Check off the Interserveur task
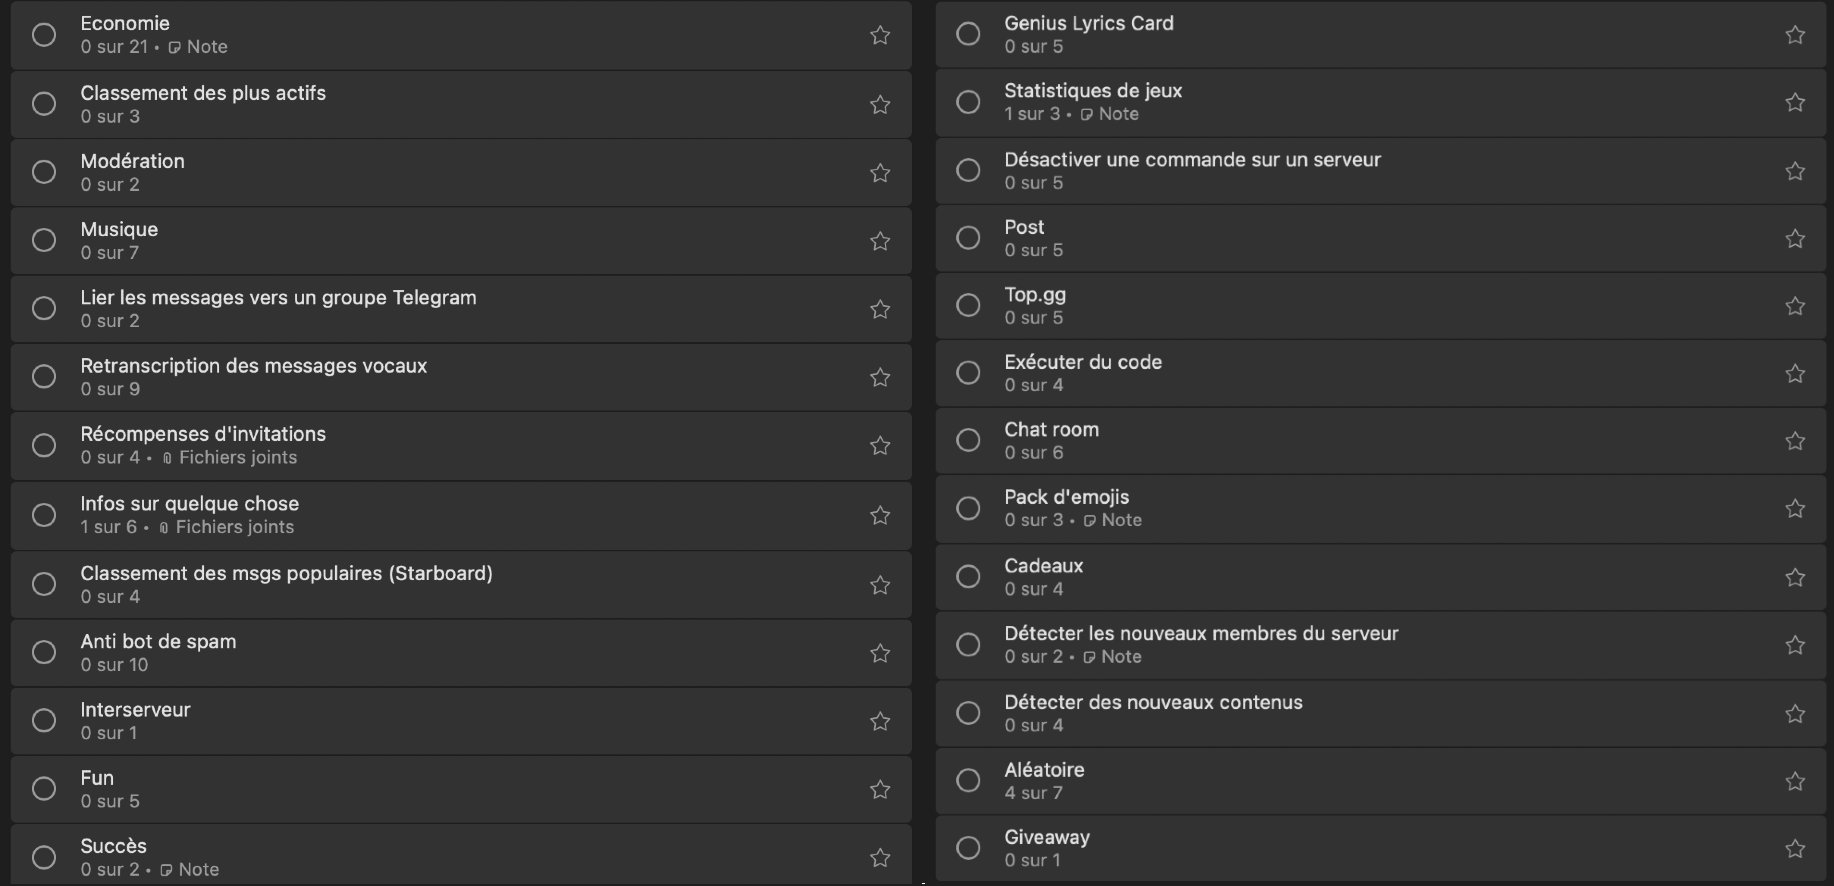 (44, 720)
